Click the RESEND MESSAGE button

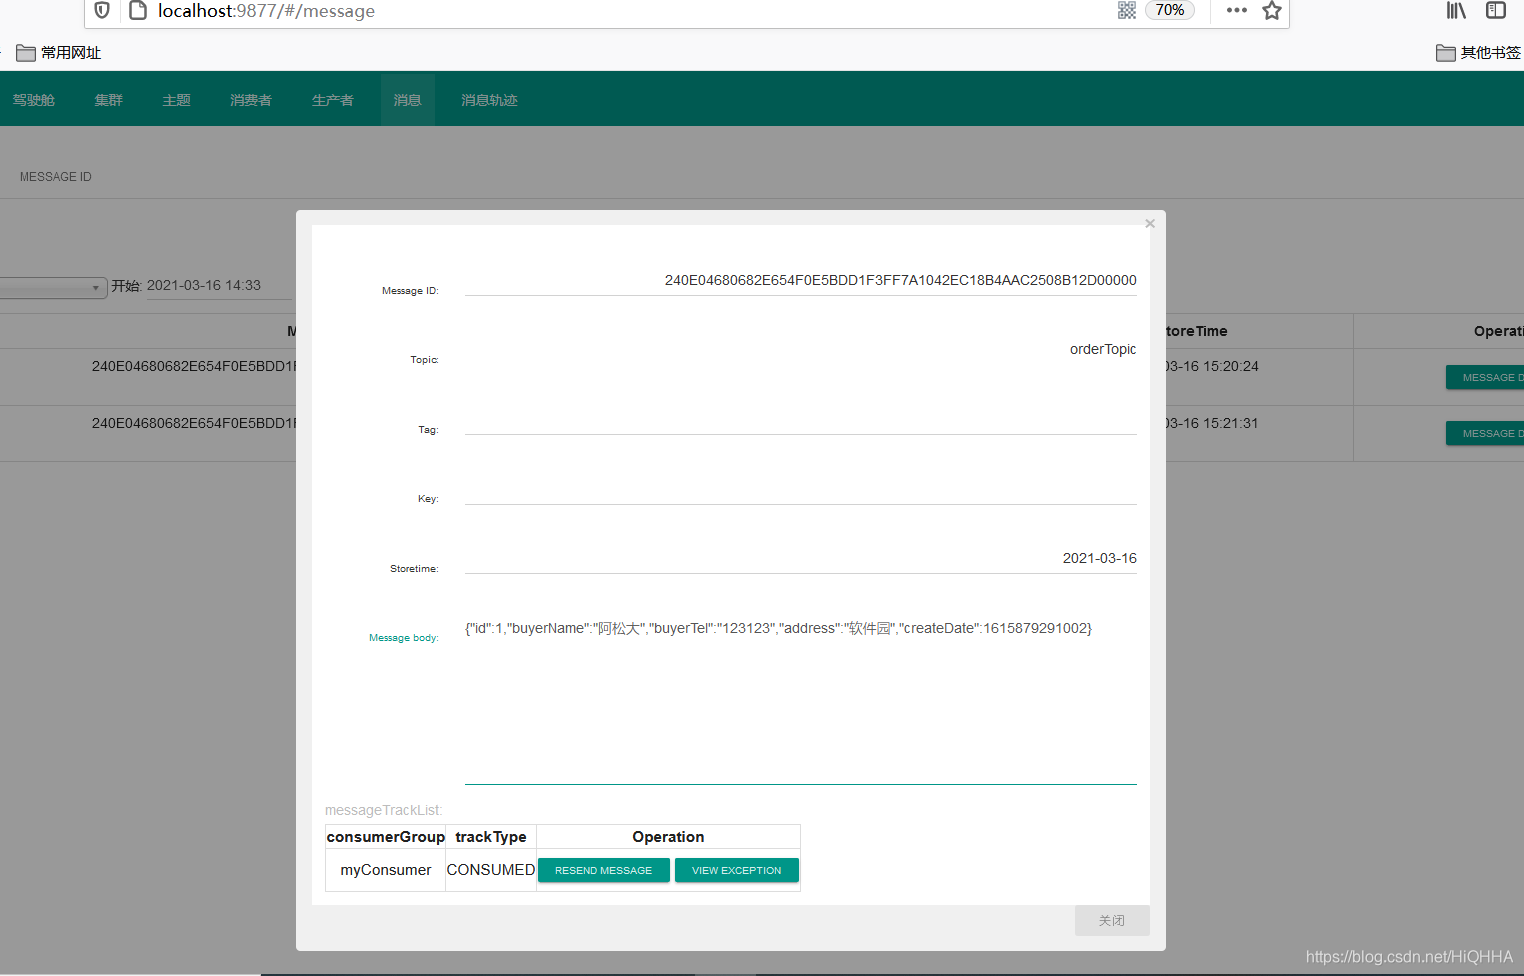[604, 871]
